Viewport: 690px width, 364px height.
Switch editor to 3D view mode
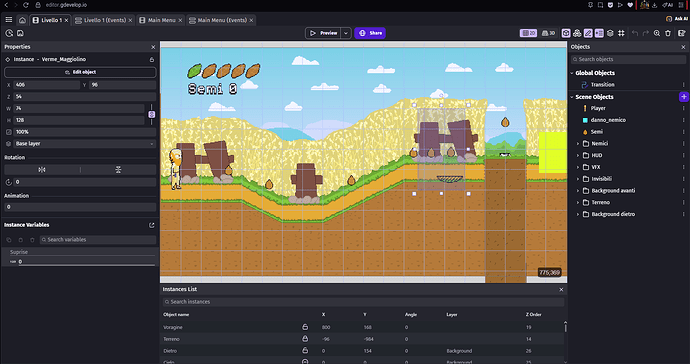pyautogui.click(x=548, y=33)
